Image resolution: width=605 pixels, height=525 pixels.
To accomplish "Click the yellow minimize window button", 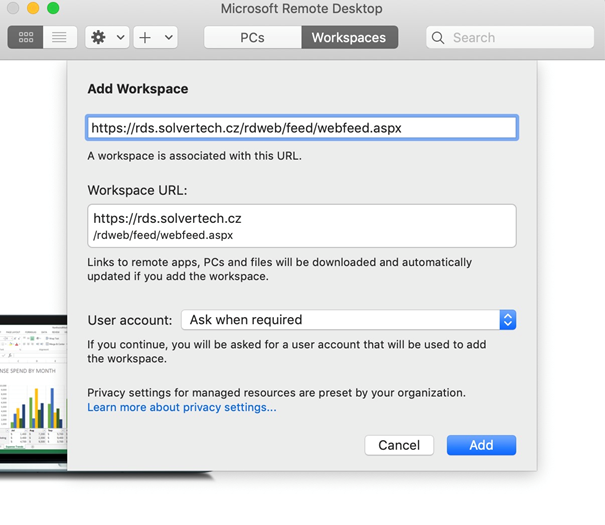I will [x=33, y=8].
